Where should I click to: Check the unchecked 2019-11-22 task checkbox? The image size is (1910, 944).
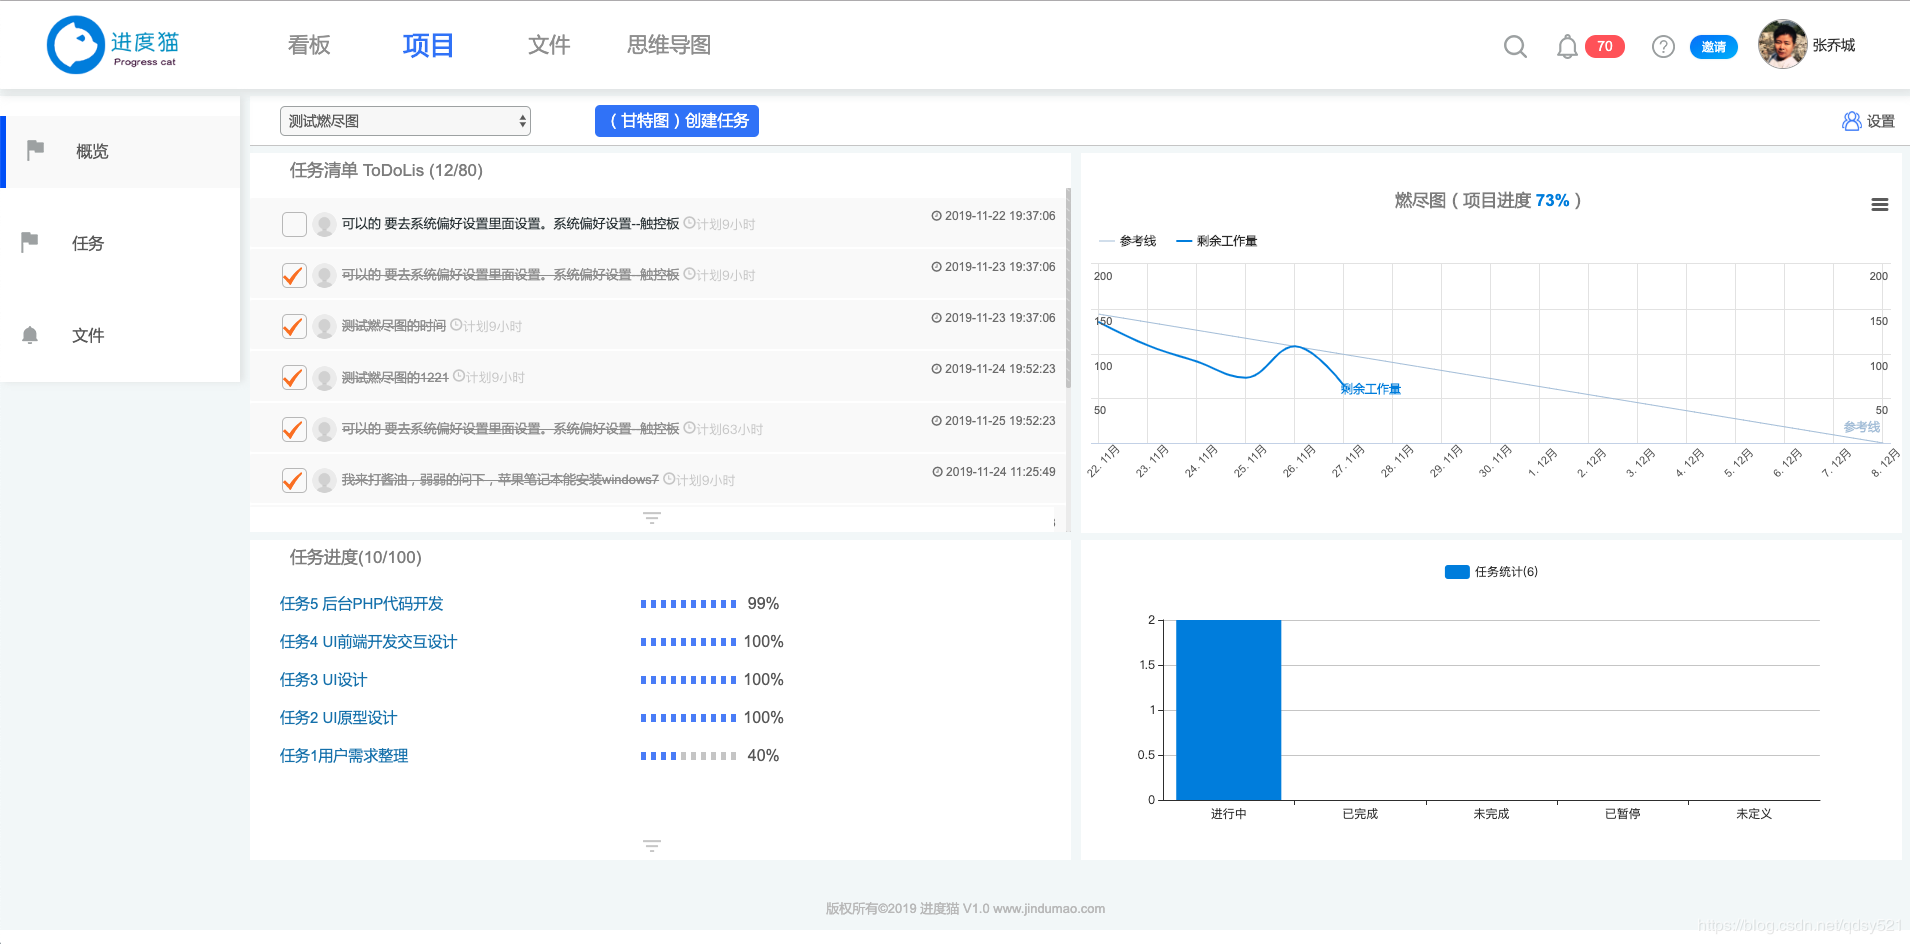tap(294, 224)
